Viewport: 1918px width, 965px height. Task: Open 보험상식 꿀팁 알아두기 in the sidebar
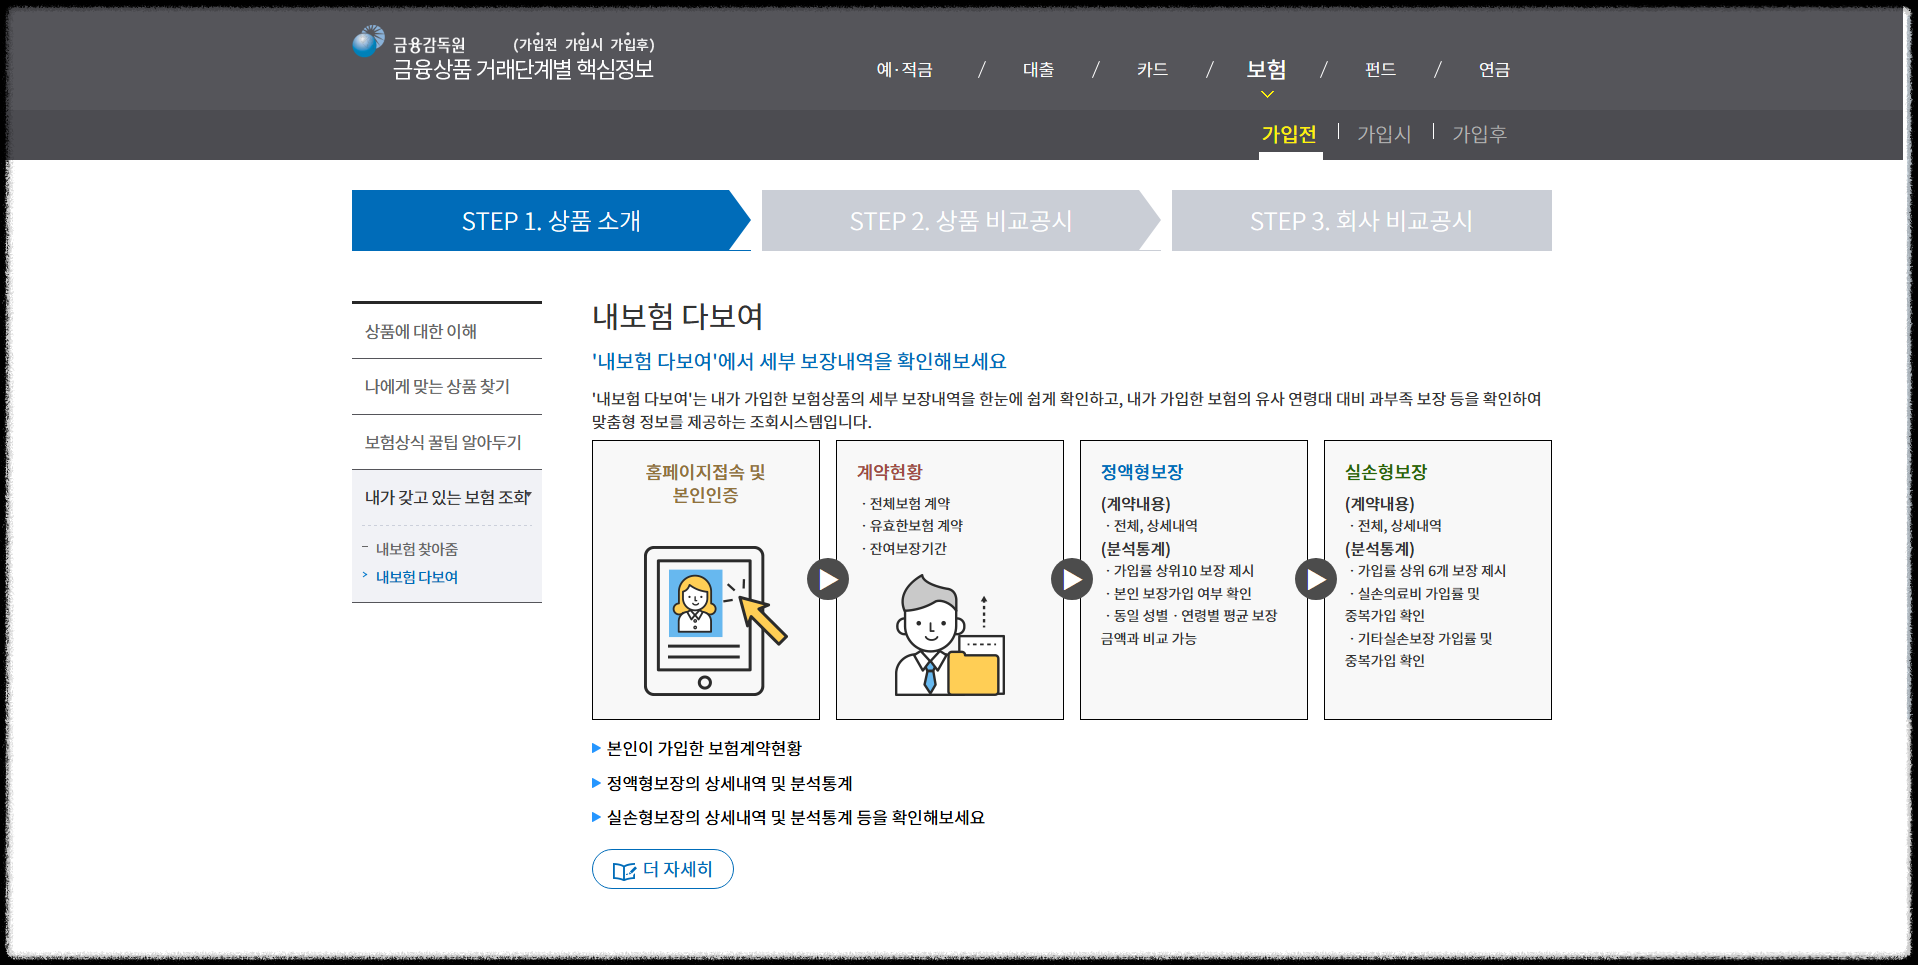[447, 442]
